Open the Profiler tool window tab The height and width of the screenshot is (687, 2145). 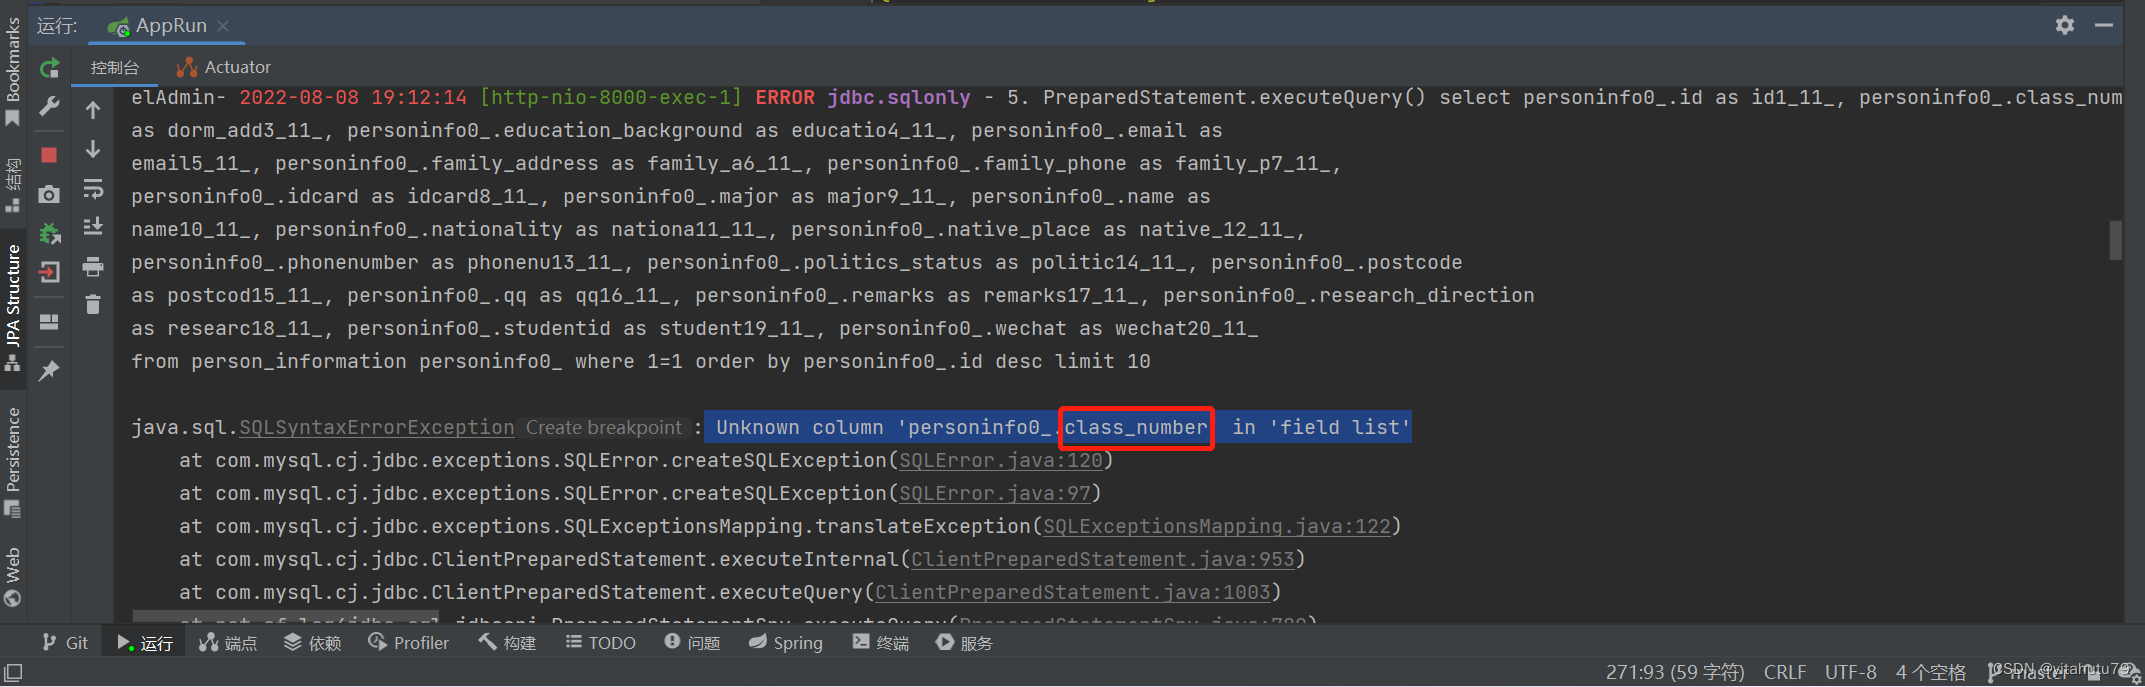click(x=409, y=643)
